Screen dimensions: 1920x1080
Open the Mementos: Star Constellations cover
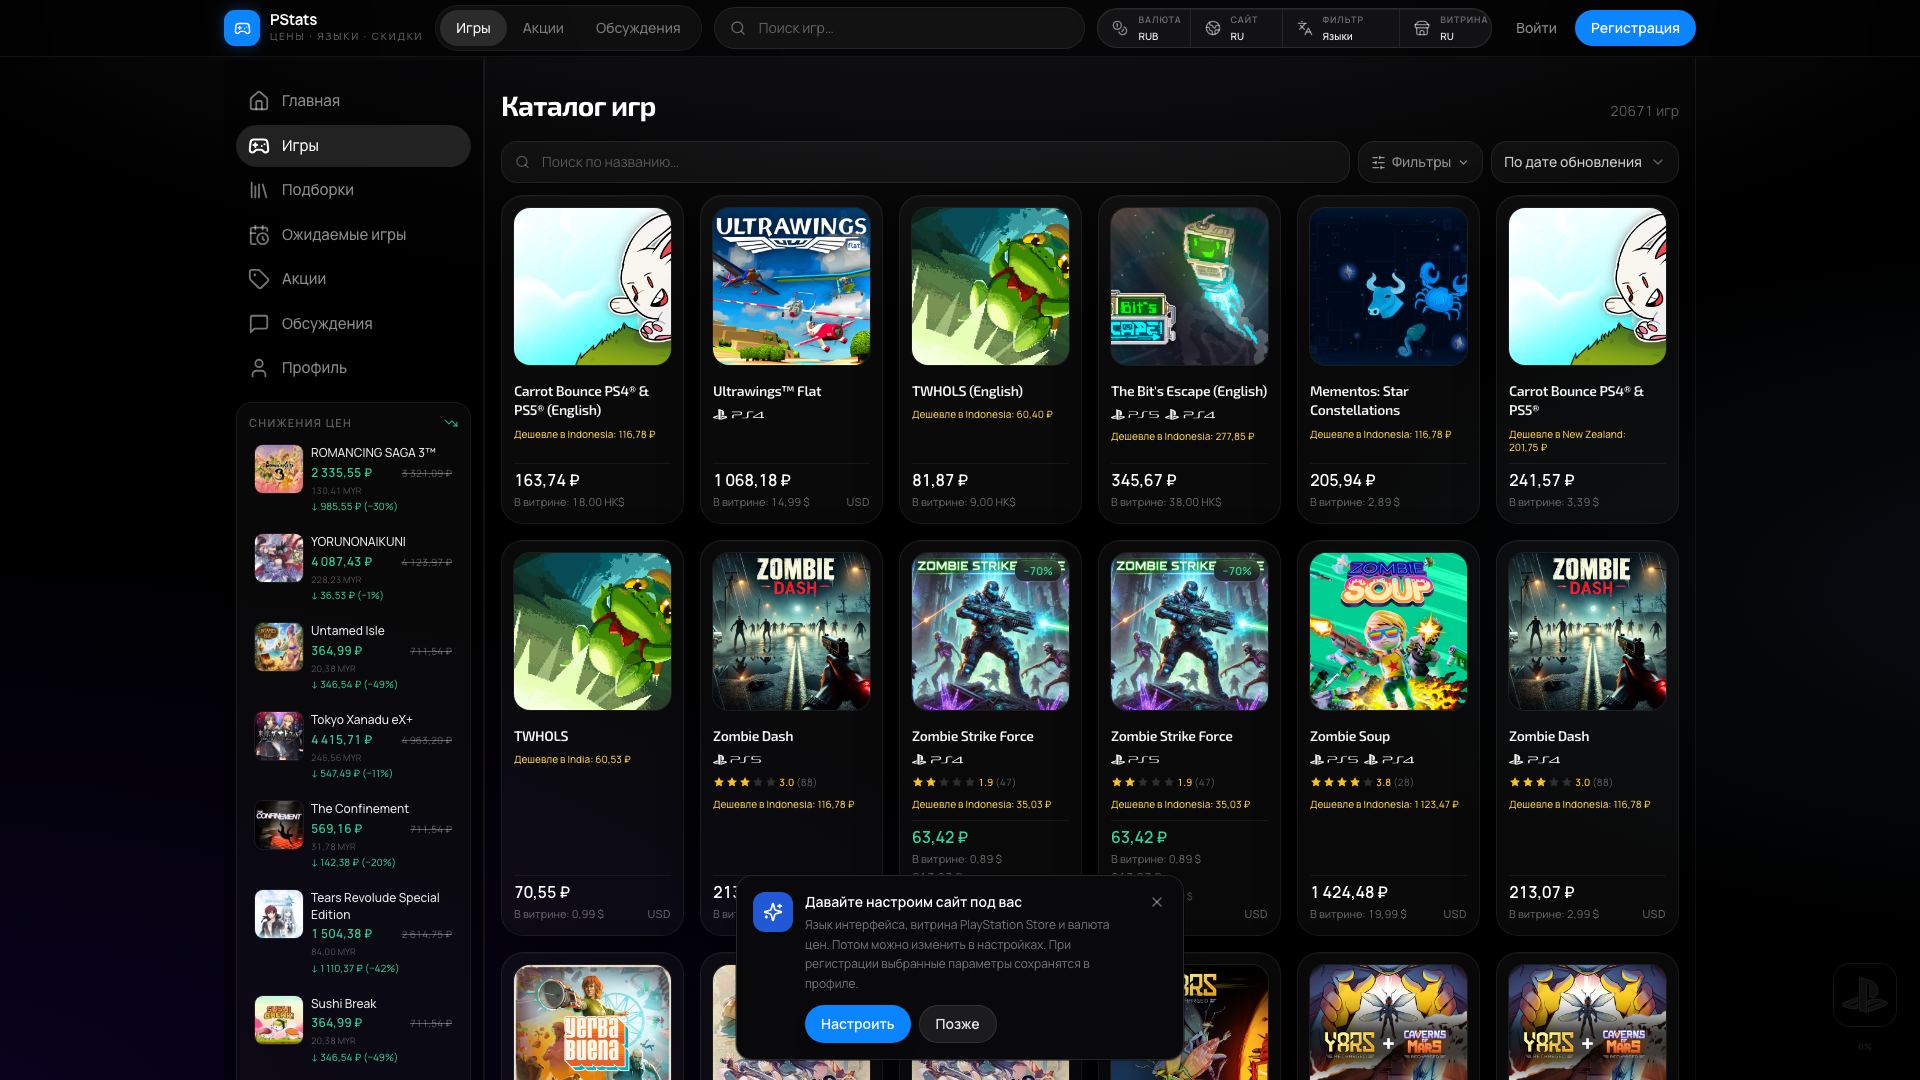(x=1388, y=286)
